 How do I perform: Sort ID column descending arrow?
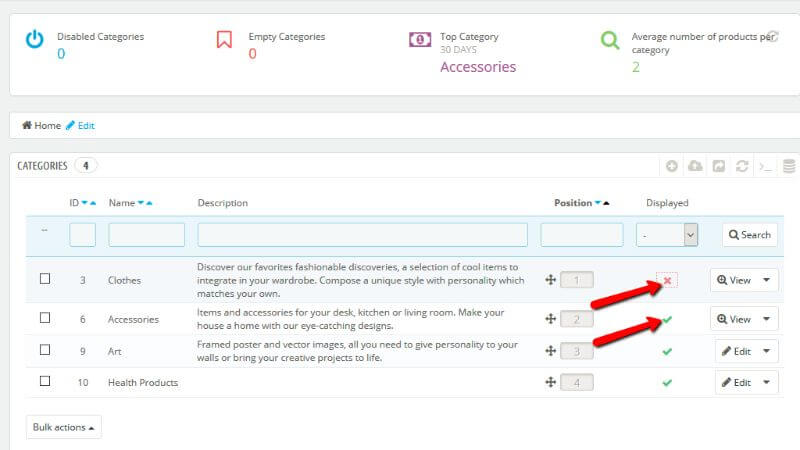click(x=85, y=203)
